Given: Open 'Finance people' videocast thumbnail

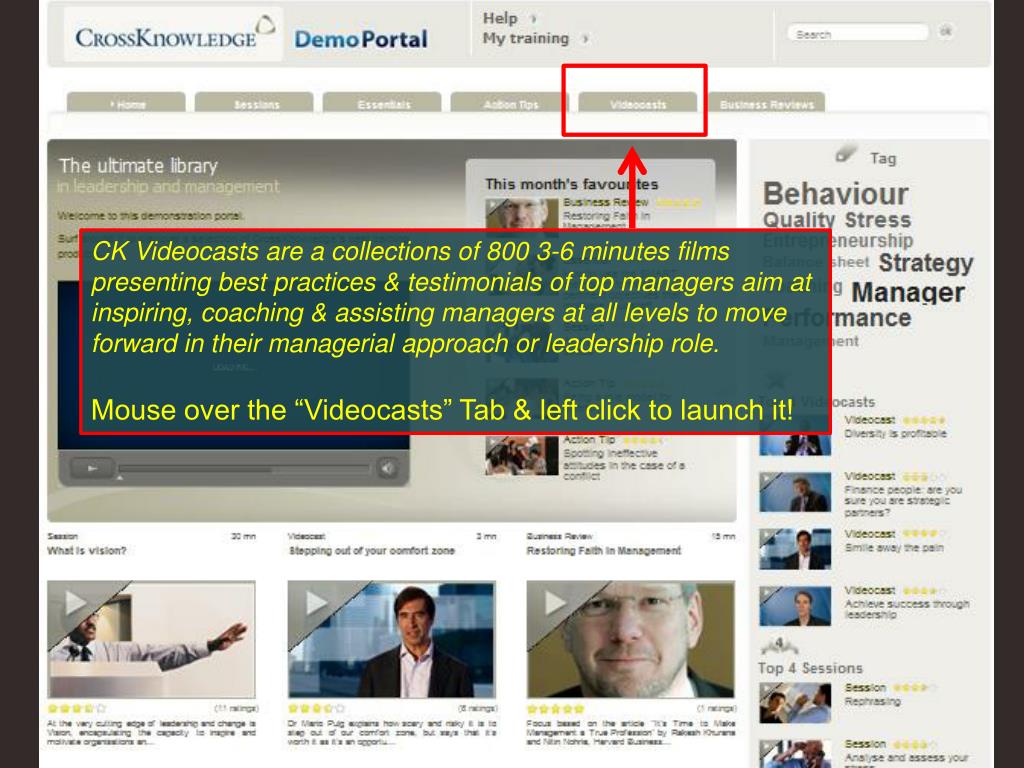Looking at the screenshot, I should (x=795, y=492).
